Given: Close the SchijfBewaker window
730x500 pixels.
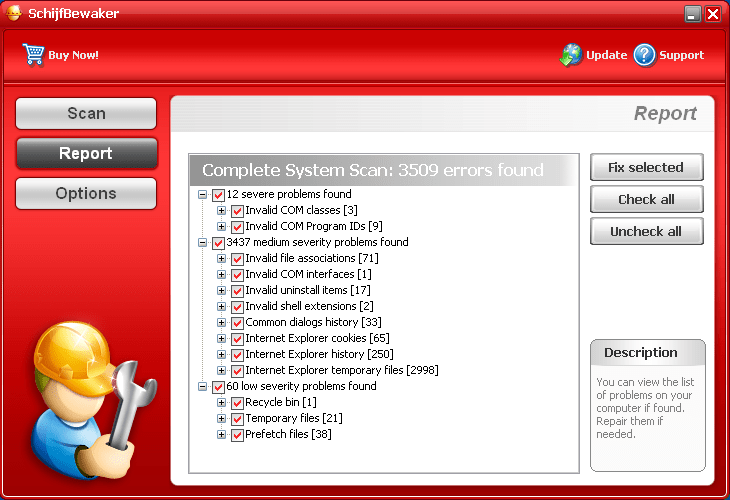Looking at the screenshot, I should pos(712,13).
